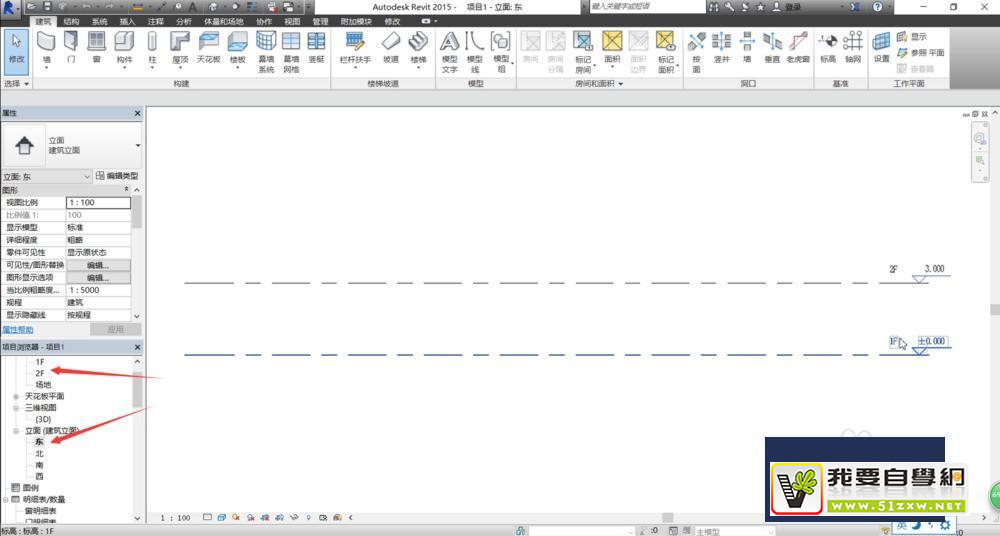The image size is (1000, 536).
Task: Select the 天花板 (Ceiling) tool
Action: tap(209, 48)
